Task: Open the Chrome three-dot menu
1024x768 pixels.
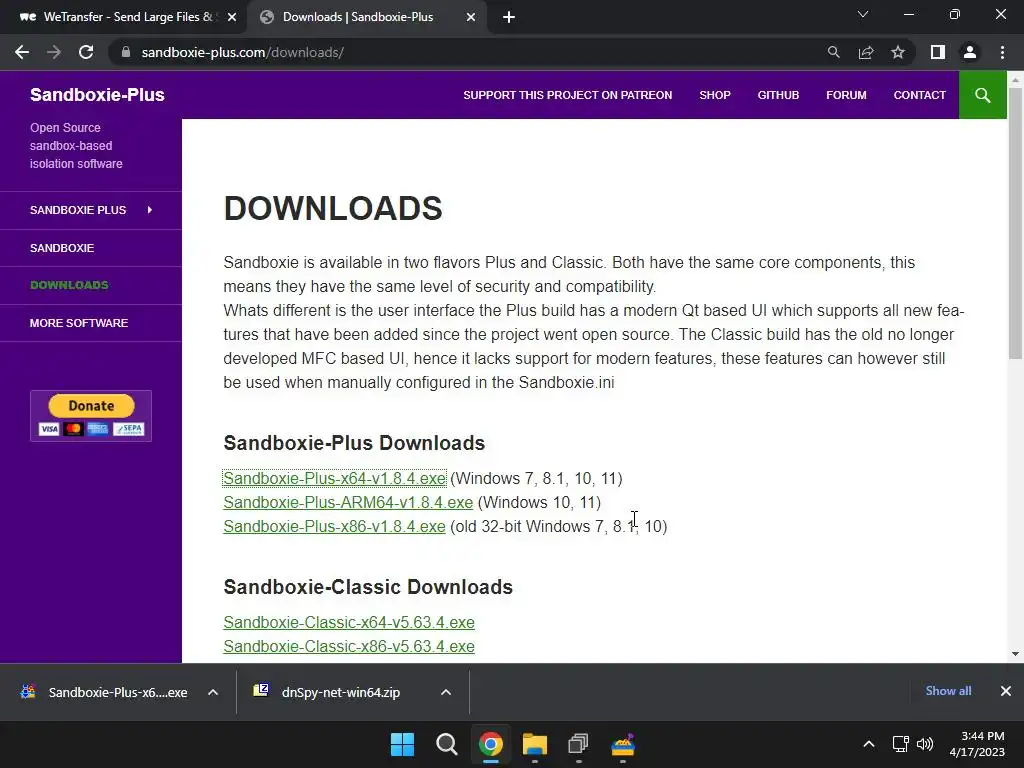Action: pos(1002,52)
